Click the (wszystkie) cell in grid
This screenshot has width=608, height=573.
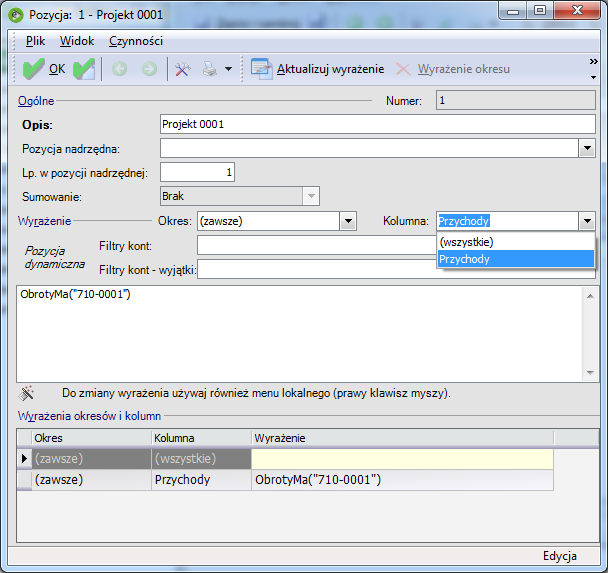201,459
